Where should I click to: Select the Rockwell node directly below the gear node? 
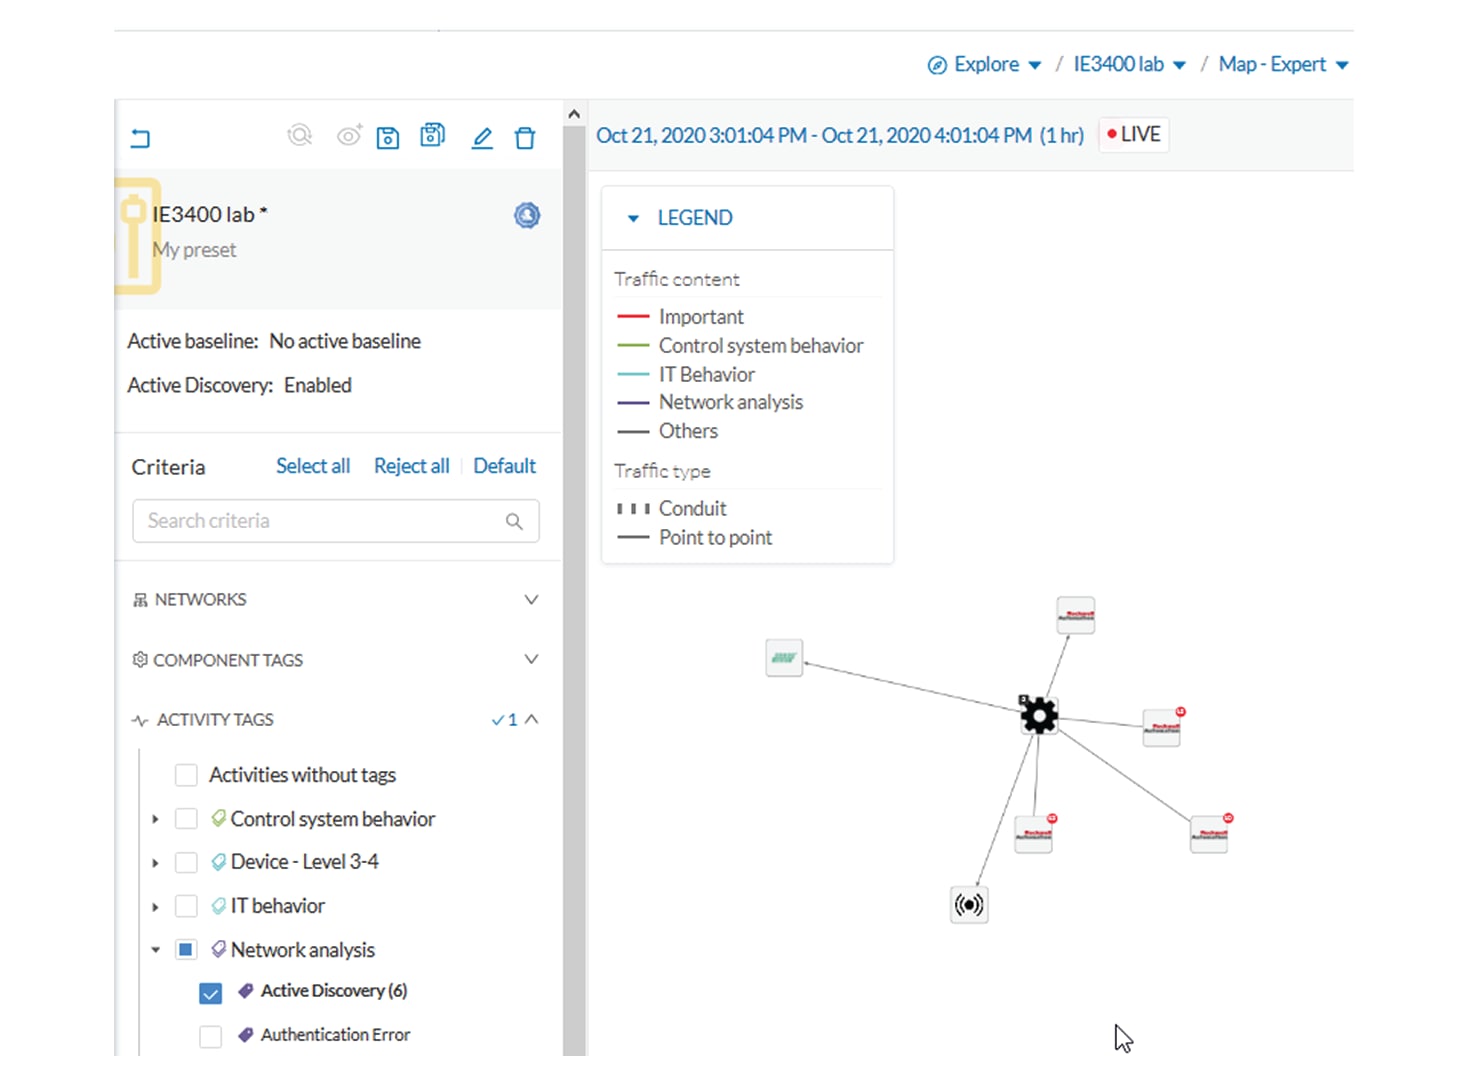coord(1034,834)
